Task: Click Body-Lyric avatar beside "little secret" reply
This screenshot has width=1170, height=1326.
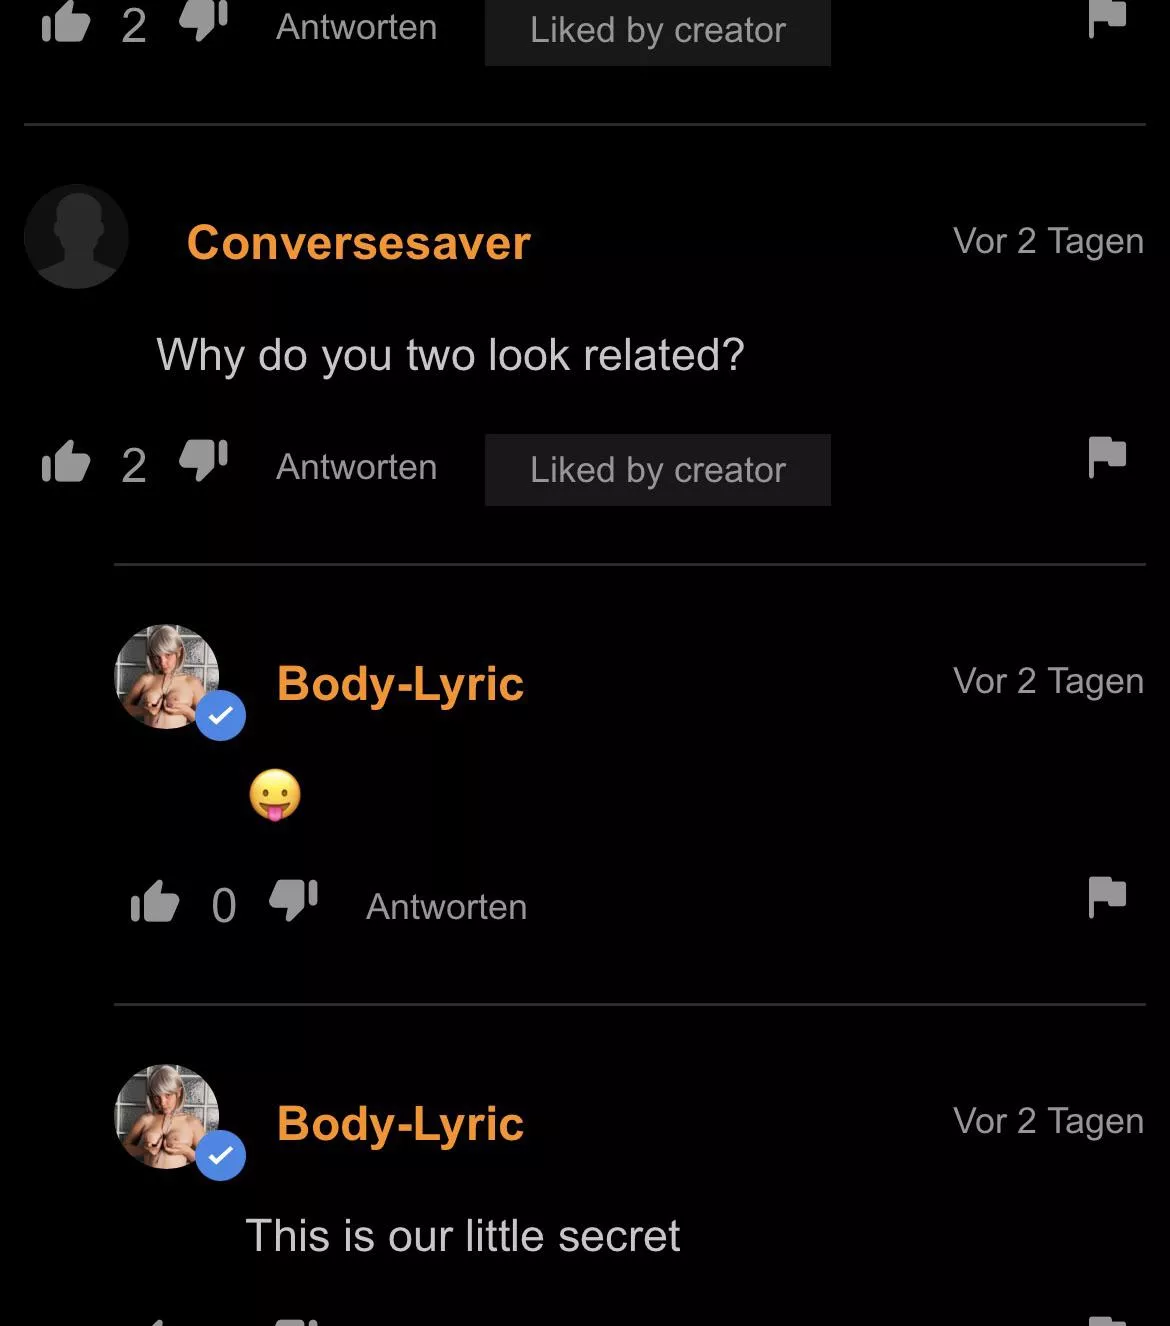Action: (165, 1115)
